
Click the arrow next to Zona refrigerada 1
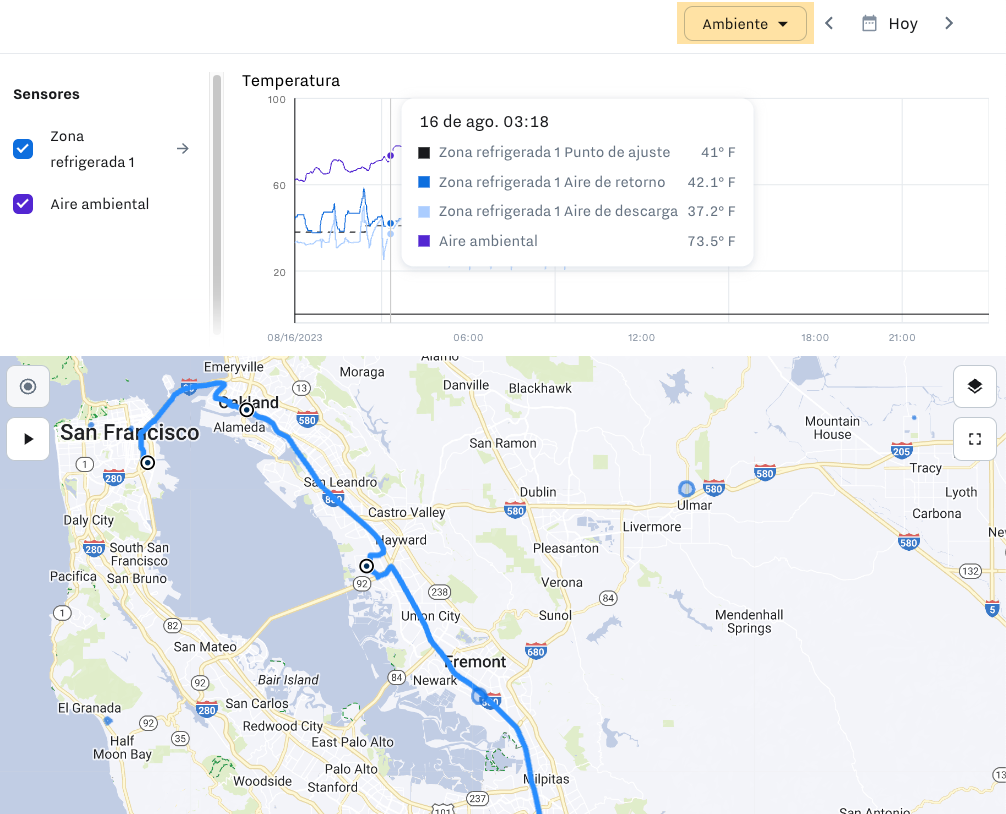(x=183, y=149)
